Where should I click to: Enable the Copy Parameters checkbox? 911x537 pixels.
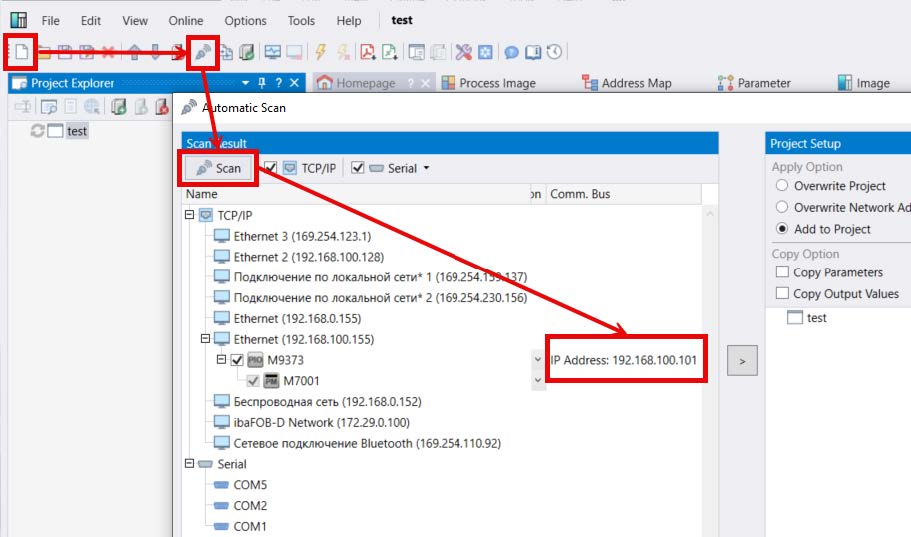point(783,272)
